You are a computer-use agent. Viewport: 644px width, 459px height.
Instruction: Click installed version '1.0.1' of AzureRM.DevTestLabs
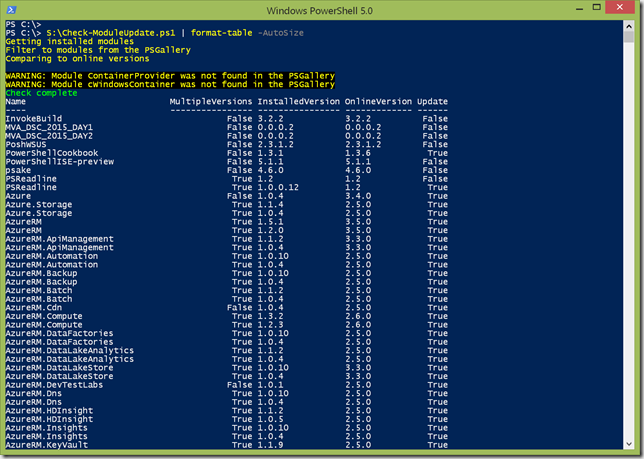click(x=270, y=385)
